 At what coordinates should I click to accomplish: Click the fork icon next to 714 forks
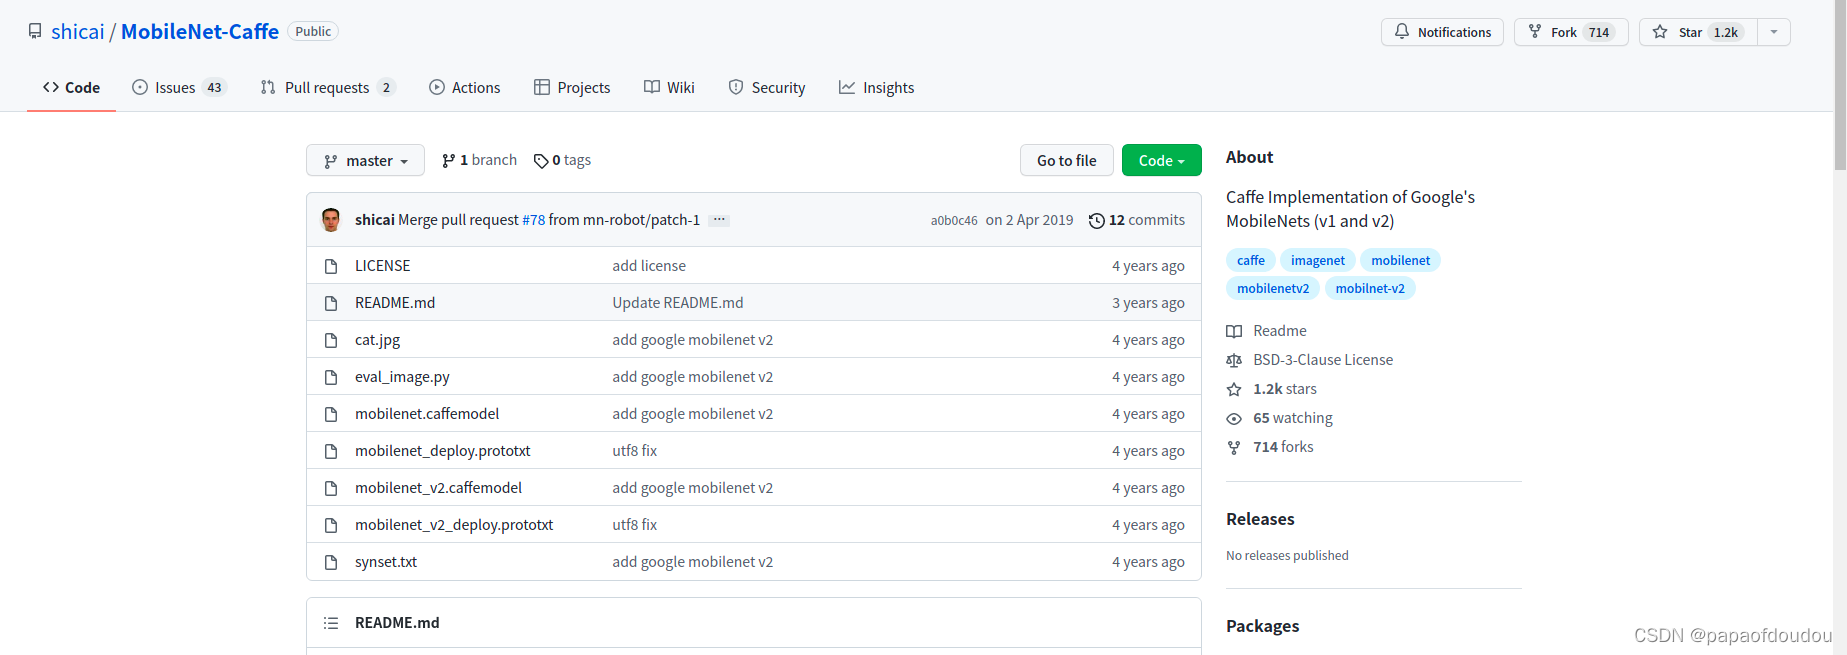point(1234,447)
